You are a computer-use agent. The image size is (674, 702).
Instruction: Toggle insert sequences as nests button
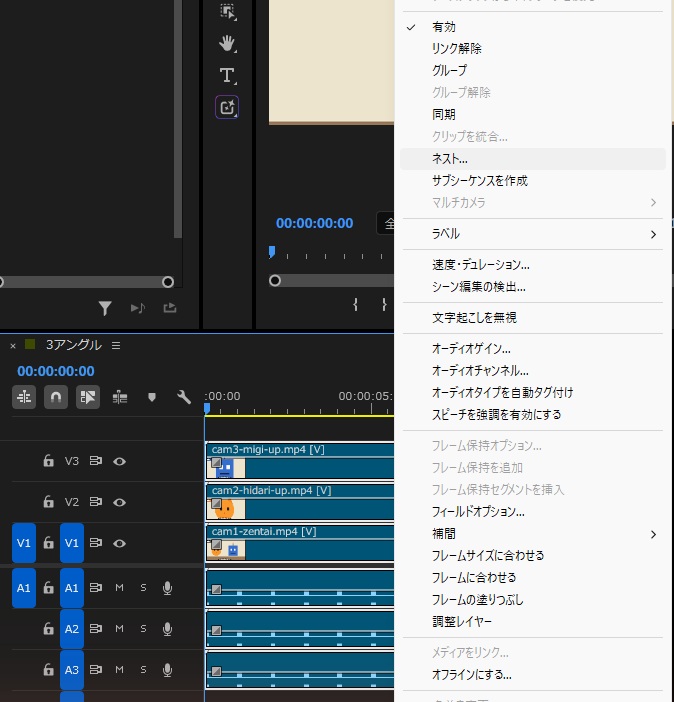[24, 397]
